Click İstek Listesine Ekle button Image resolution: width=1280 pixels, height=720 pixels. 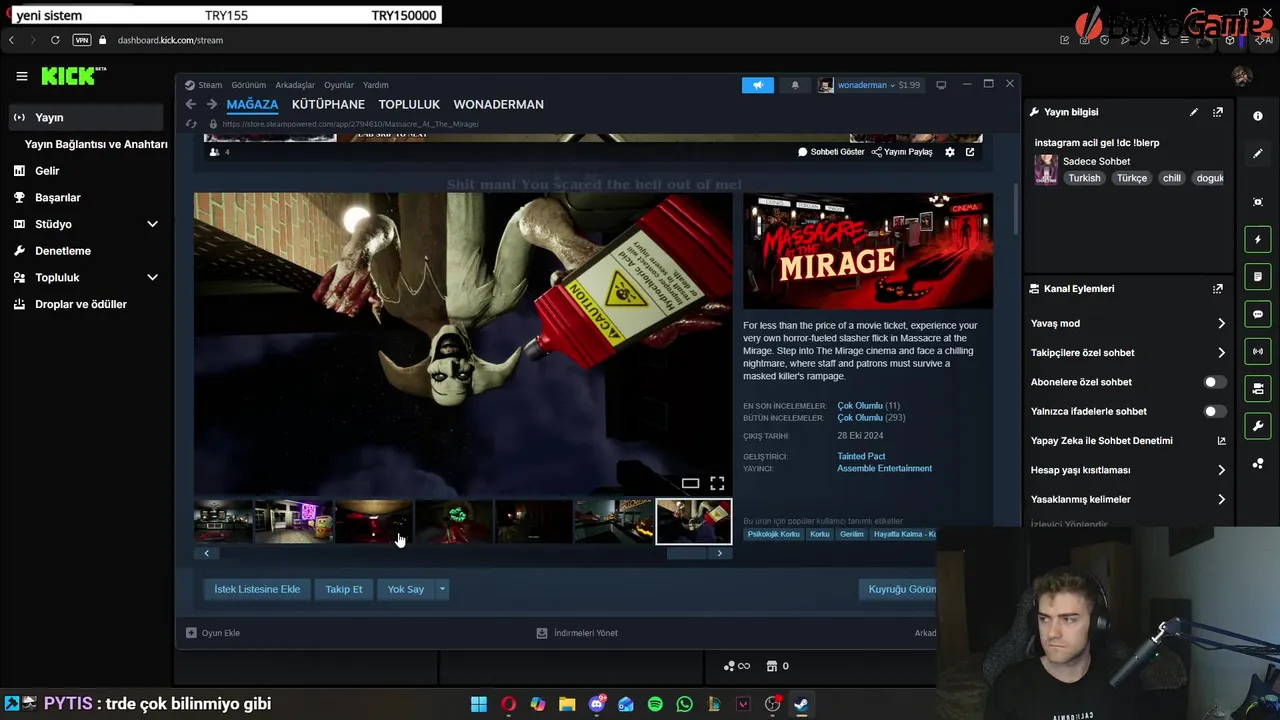[x=257, y=589]
